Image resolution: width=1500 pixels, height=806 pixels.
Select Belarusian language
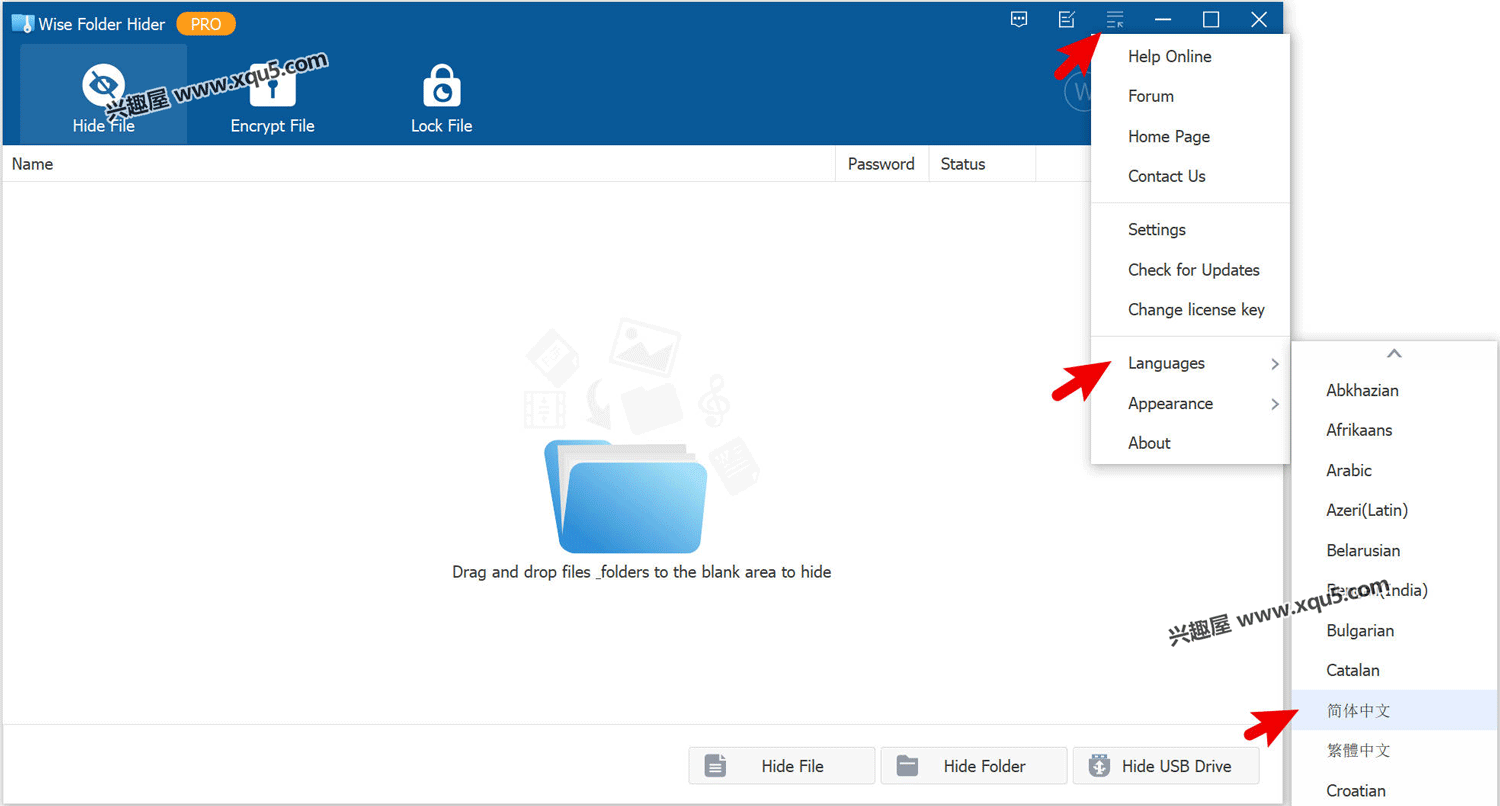(1395, 550)
